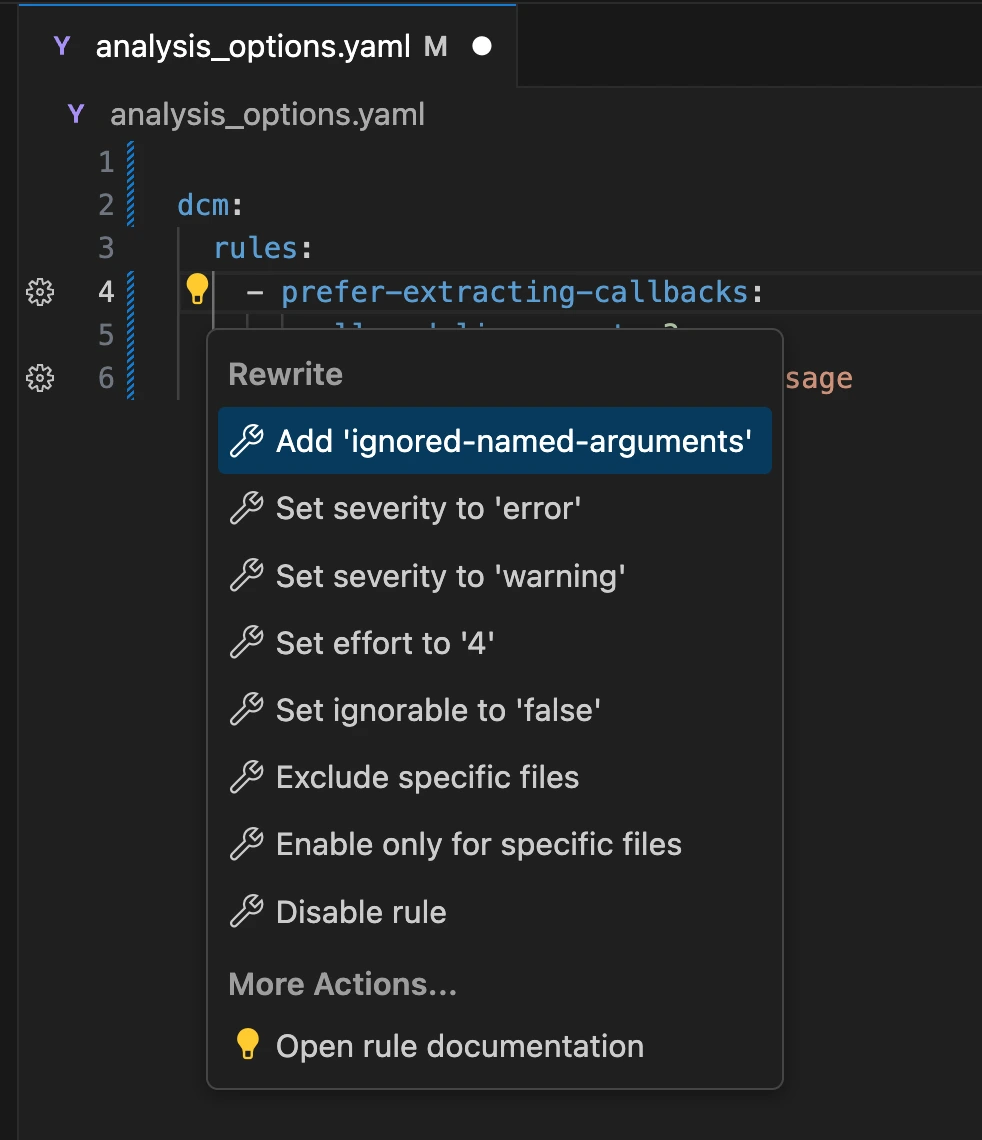Viewport: 982px width, 1140px height.
Task: Click the modified indicator dot on the tab
Action: (481, 46)
